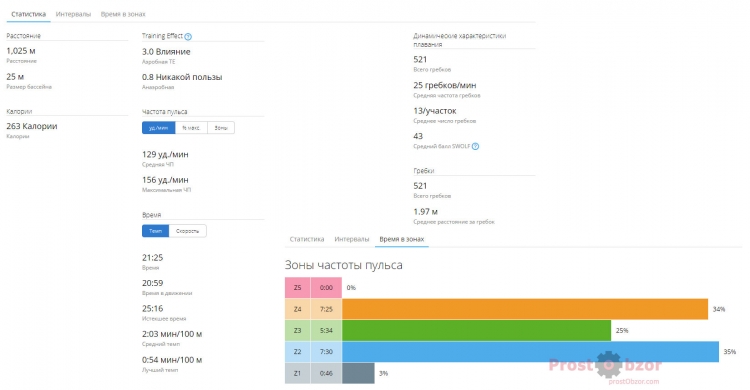The height and width of the screenshot is (390, 750).
Task: Click the 0:54 мин/100 м best pace
Action: 172,360
